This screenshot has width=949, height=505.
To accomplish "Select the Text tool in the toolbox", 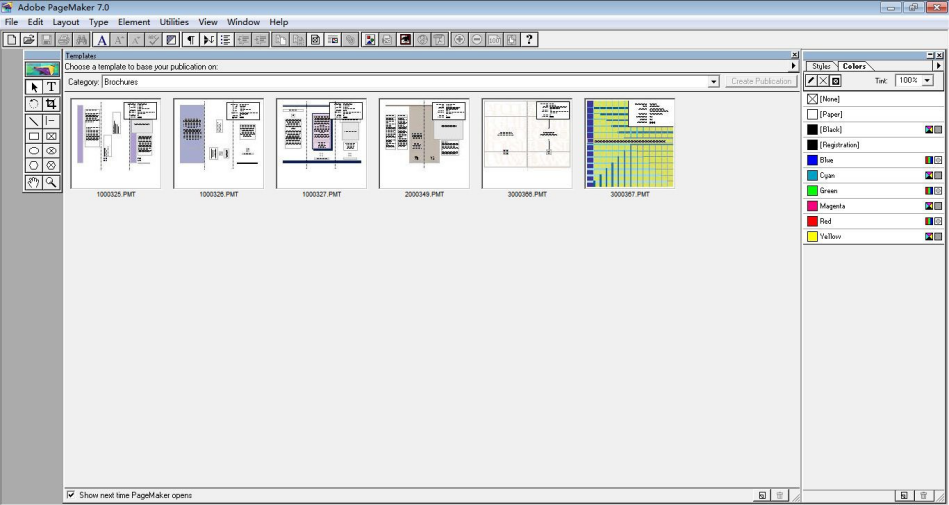I will pos(51,87).
